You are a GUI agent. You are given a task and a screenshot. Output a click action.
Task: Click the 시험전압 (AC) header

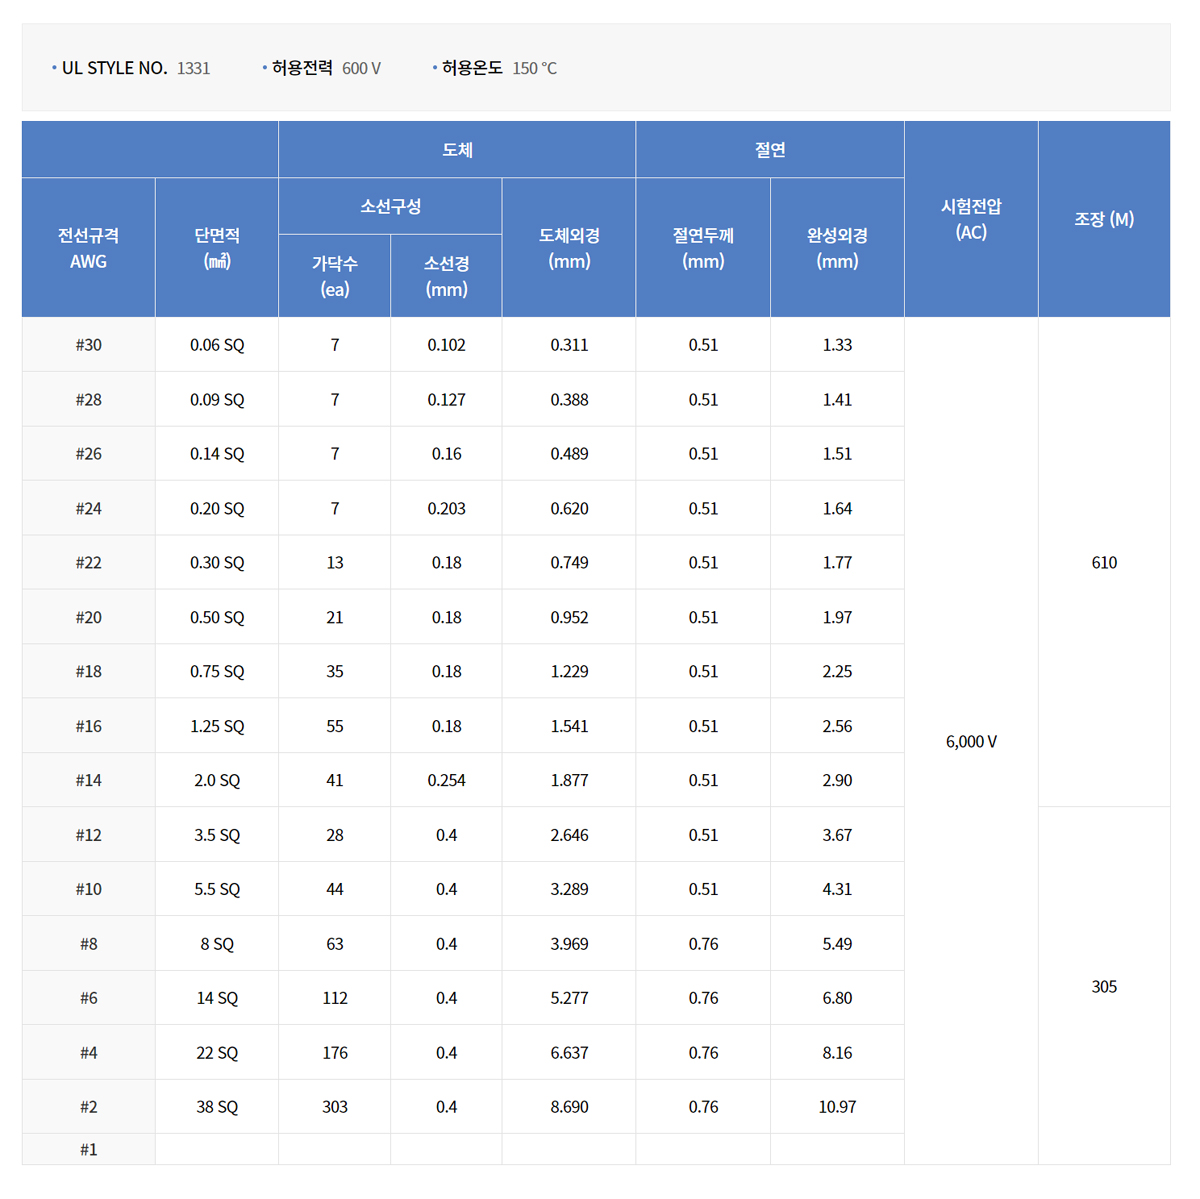point(971,219)
